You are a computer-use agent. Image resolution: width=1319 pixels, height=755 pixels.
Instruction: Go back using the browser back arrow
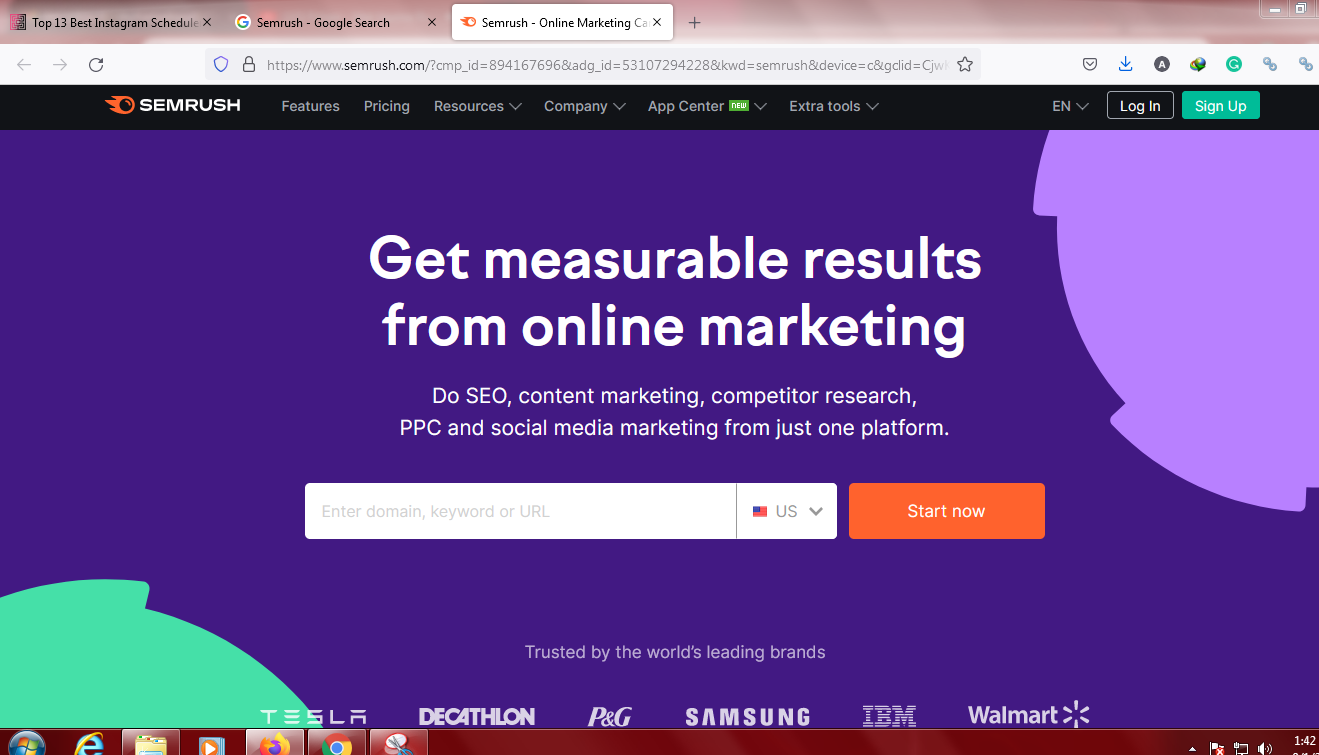coord(24,64)
